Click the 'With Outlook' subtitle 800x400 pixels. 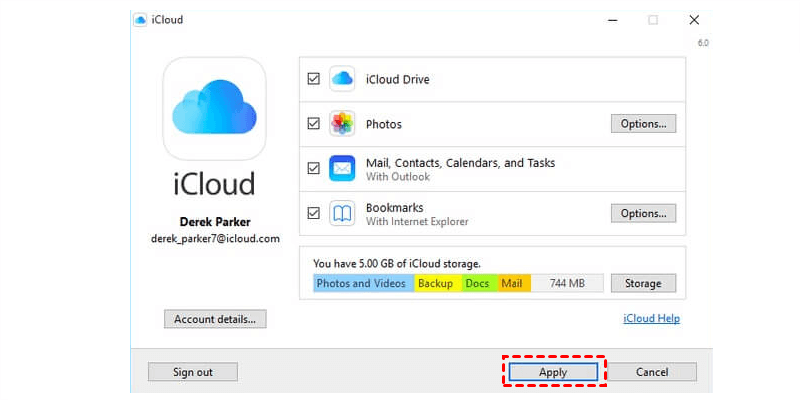[398, 177]
